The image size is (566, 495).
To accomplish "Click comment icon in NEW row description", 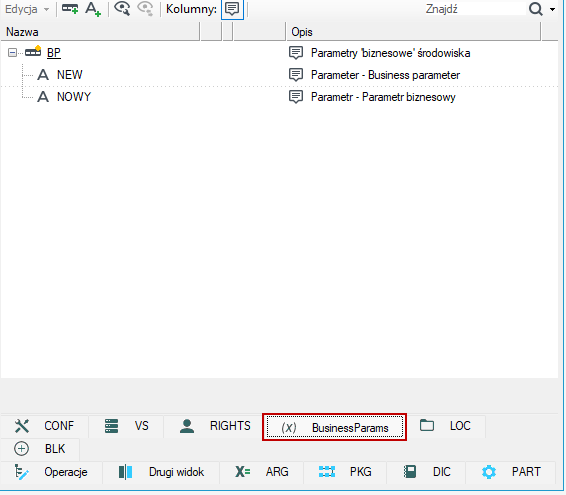I will (x=296, y=75).
